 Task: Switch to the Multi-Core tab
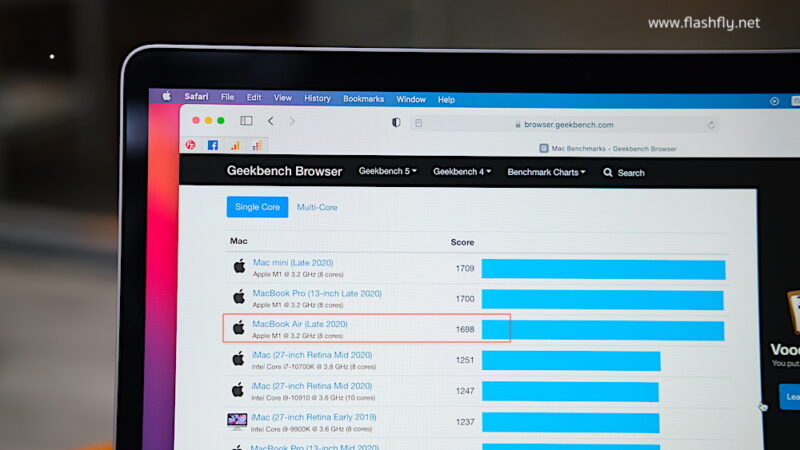click(317, 207)
